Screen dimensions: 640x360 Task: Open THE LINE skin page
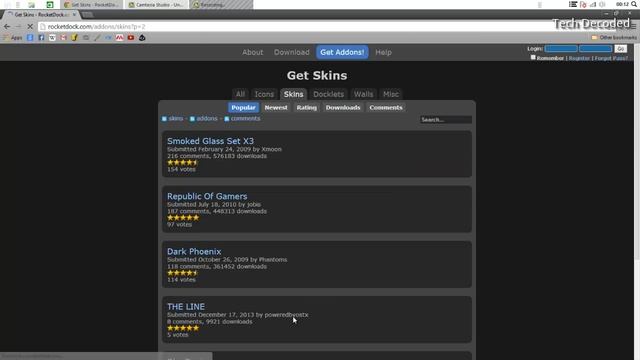click(x=186, y=307)
